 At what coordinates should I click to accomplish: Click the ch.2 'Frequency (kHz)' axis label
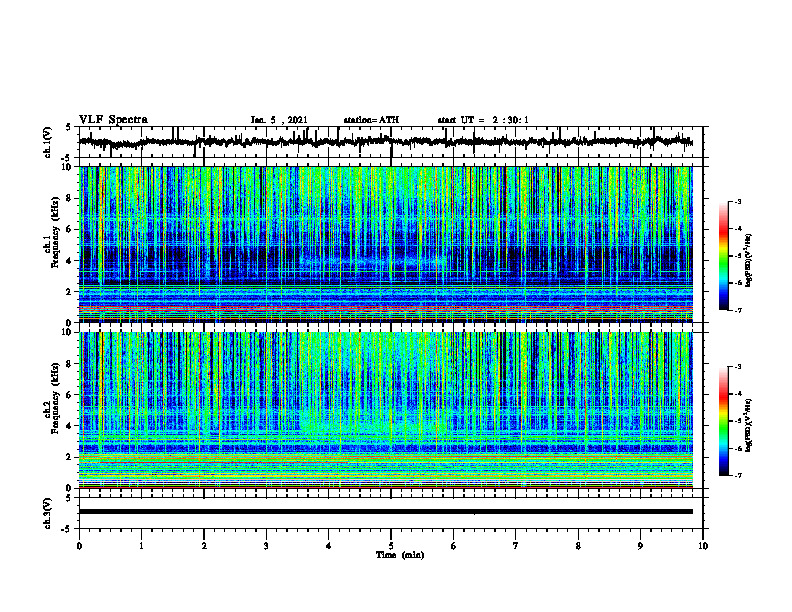[x=55, y=398]
